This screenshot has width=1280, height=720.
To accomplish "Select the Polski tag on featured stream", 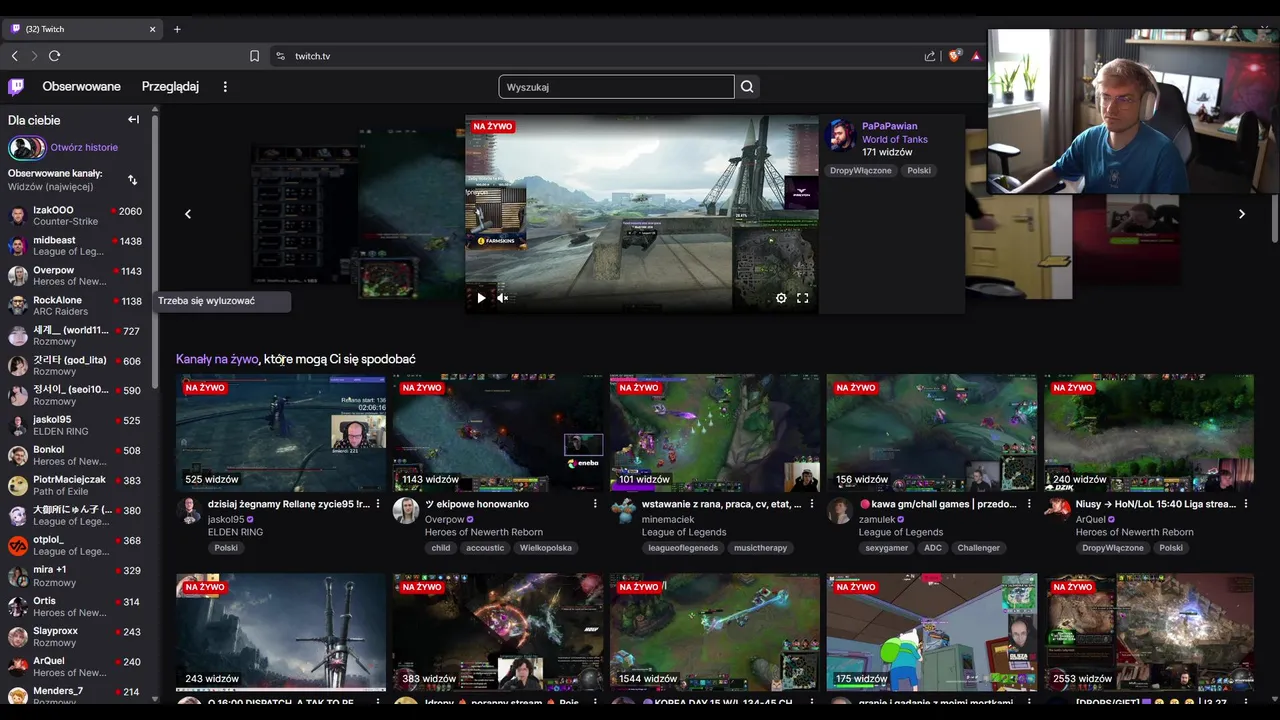I will [919, 171].
